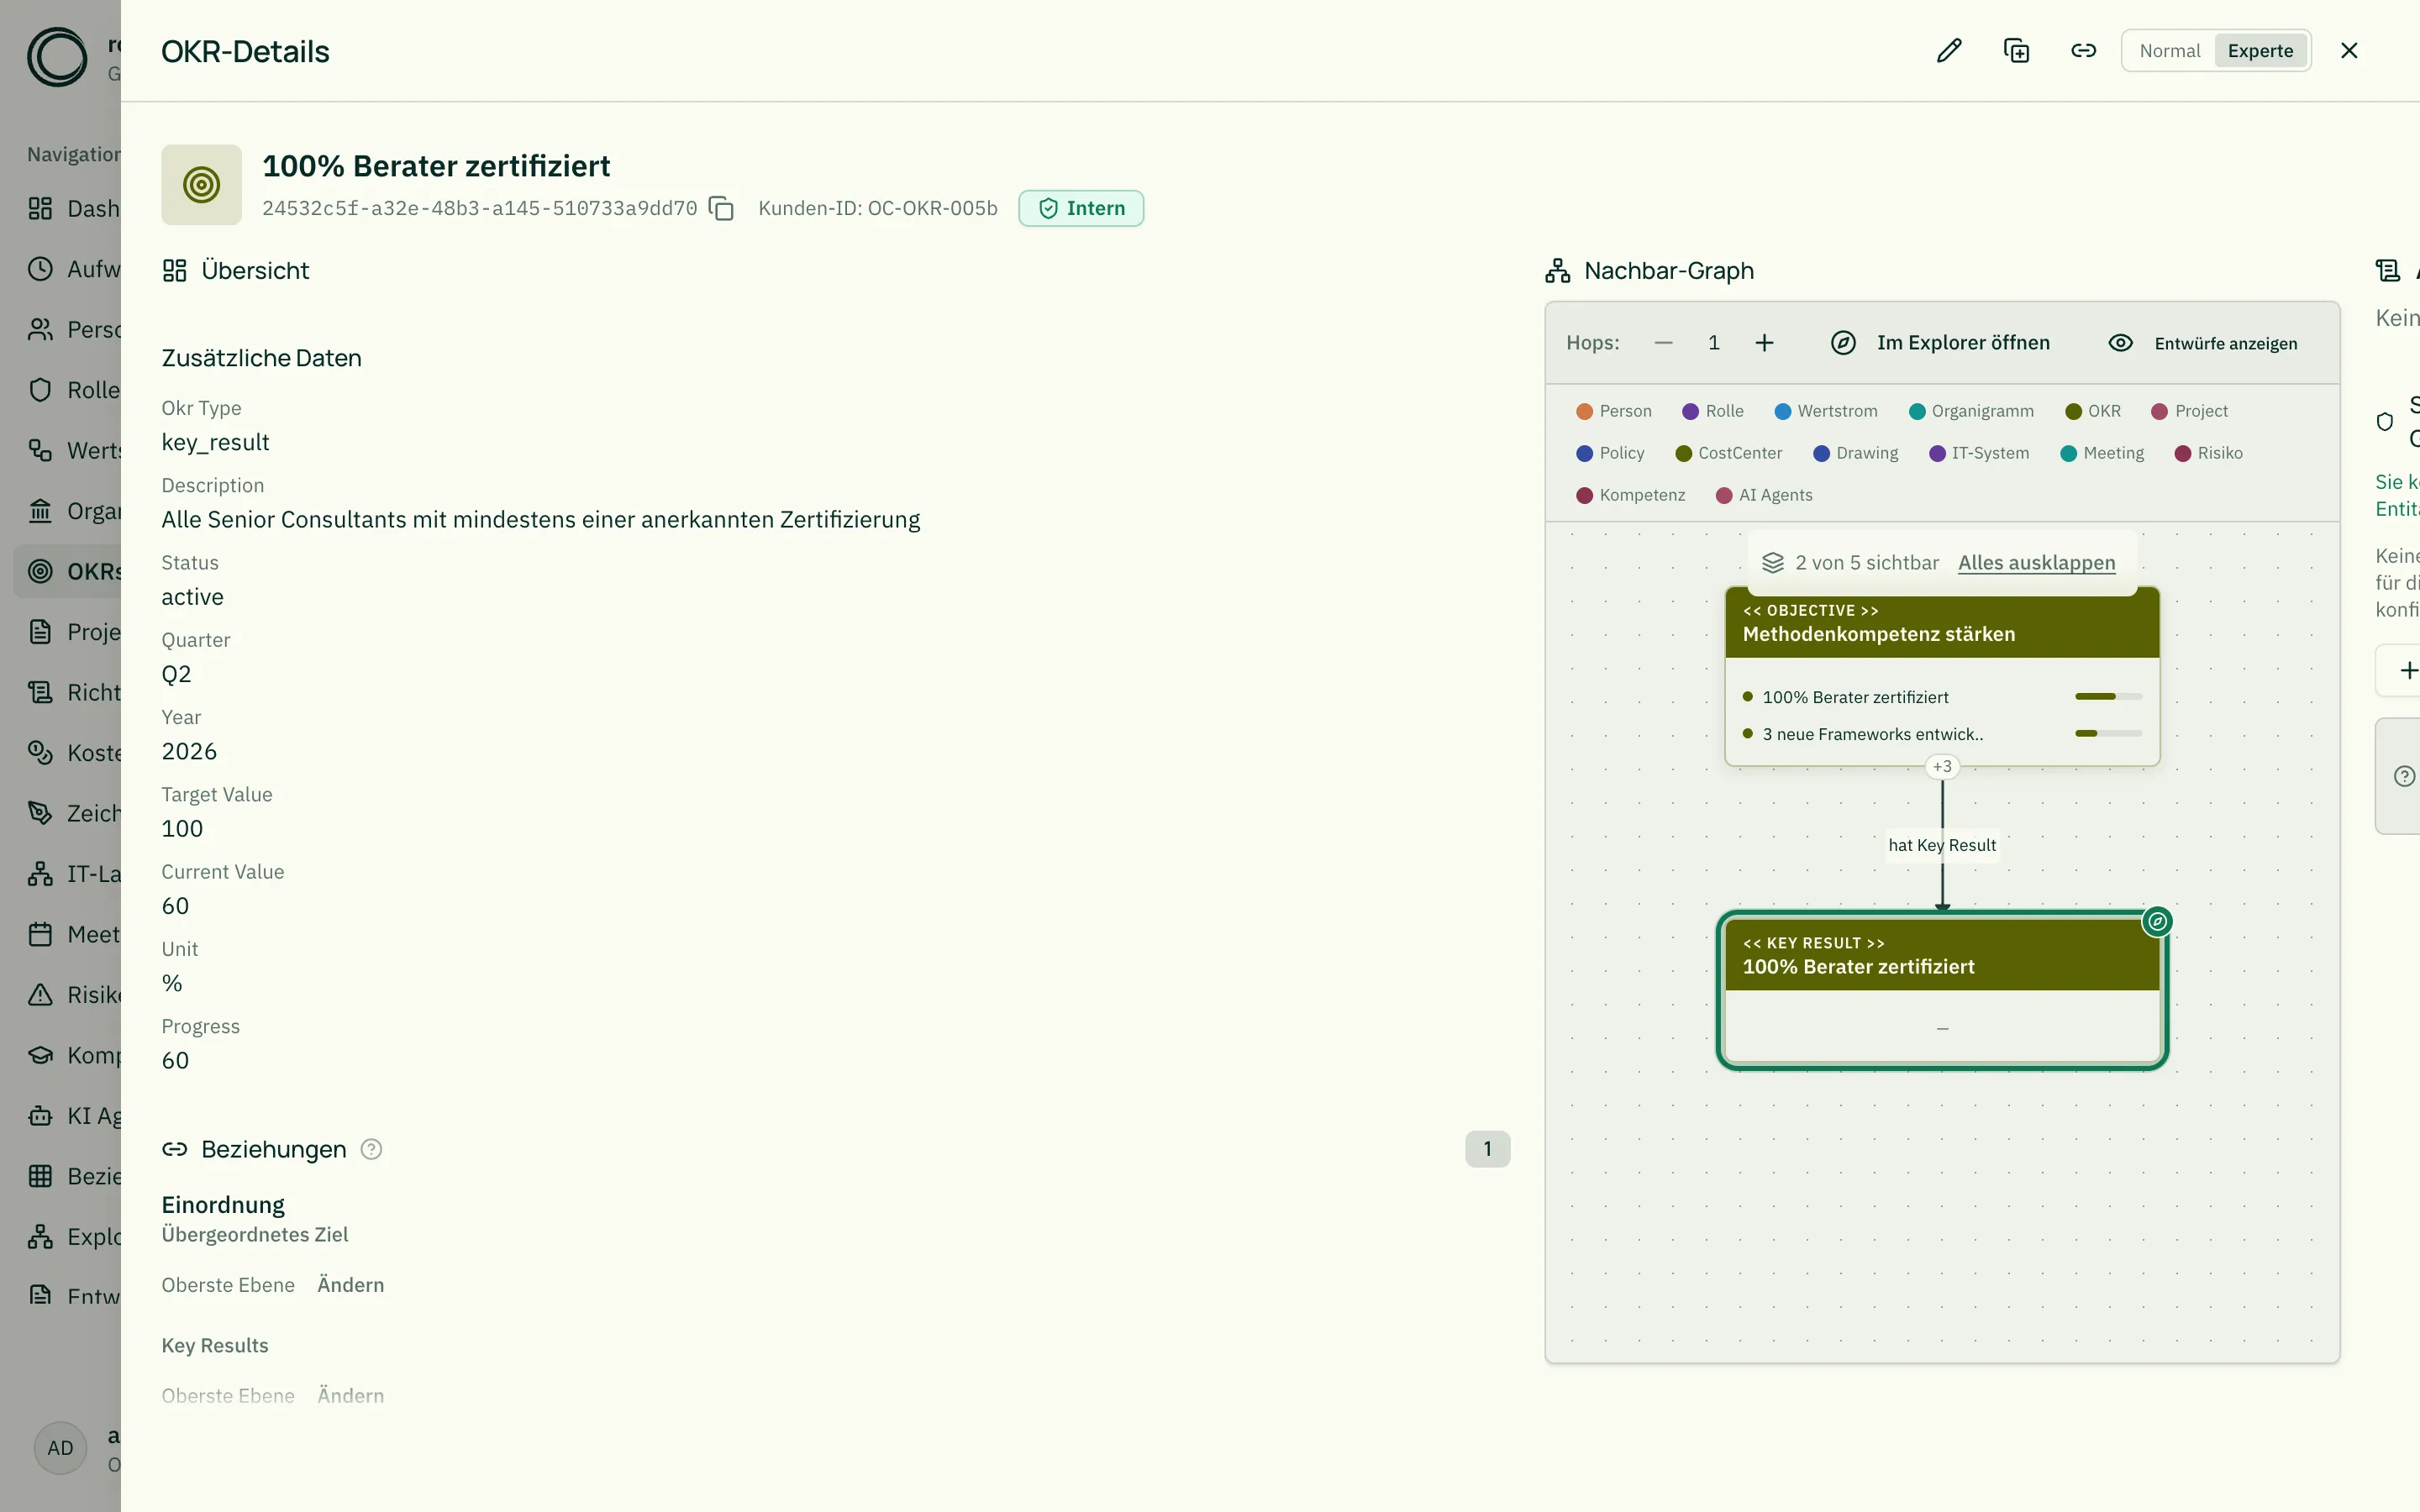The height and width of the screenshot is (1512, 2420).
Task: Copy the OKR UUID with copy icon
Action: [x=721, y=208]
